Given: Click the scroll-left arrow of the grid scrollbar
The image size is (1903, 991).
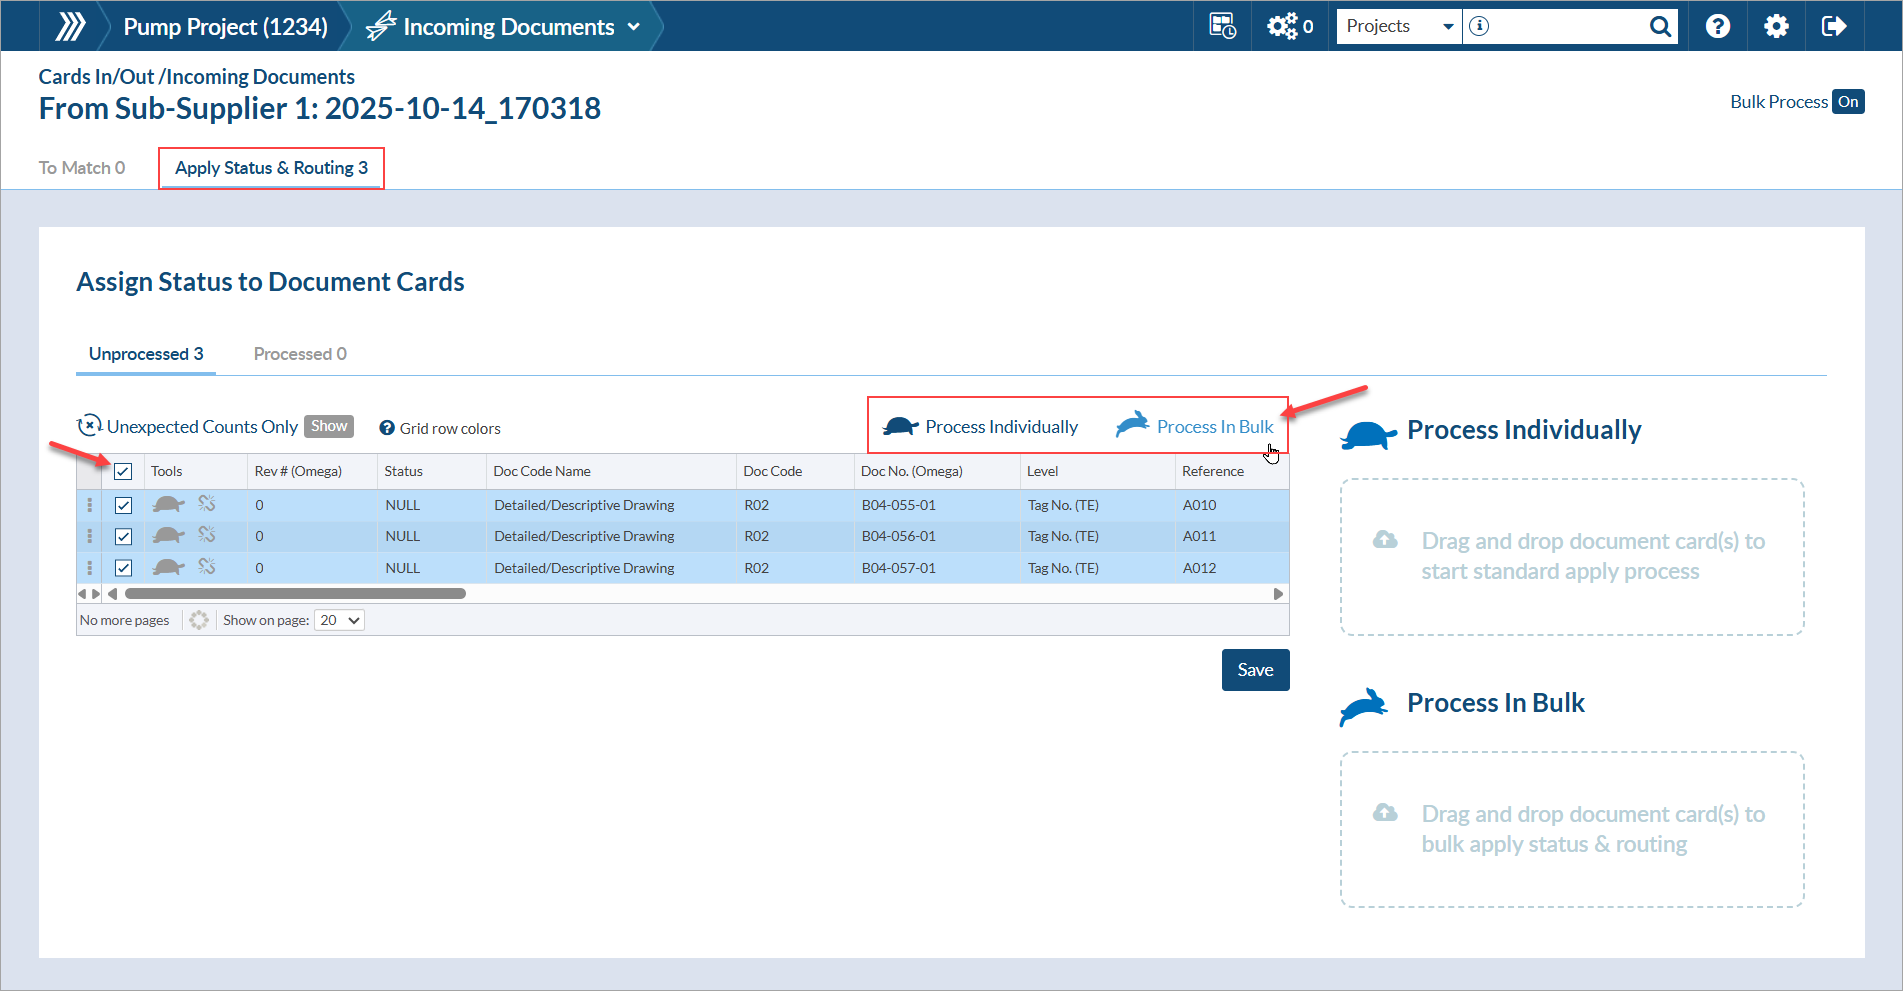Looking at the screenshot, I should point(112,594).
